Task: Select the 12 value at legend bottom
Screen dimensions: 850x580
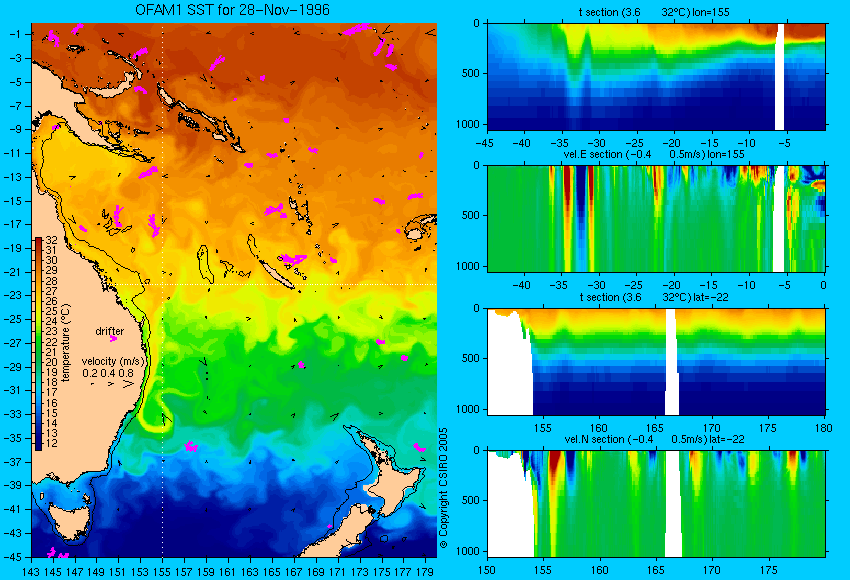Action: 51,443
